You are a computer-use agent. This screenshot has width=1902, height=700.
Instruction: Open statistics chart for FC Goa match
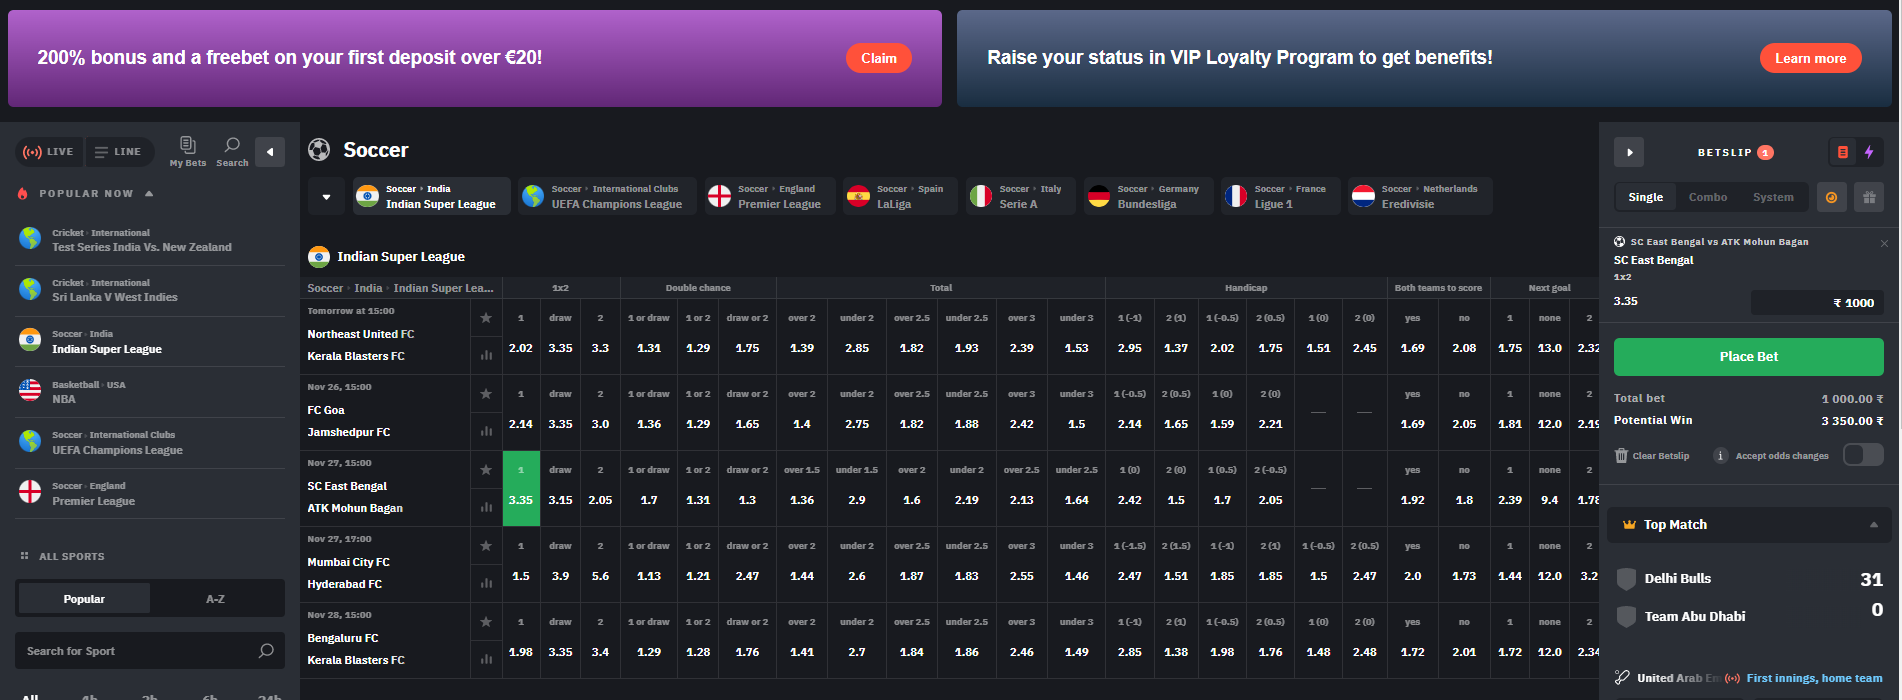click(486, 431)
